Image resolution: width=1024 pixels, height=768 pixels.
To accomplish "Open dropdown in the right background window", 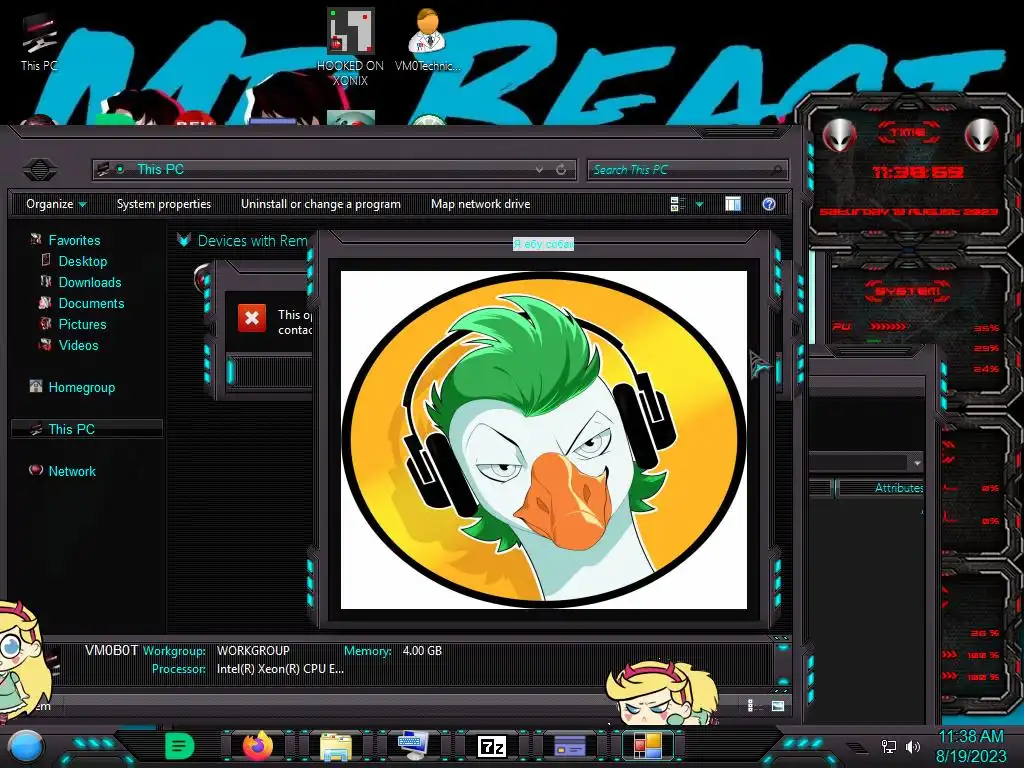I will (x=918, y=462).
